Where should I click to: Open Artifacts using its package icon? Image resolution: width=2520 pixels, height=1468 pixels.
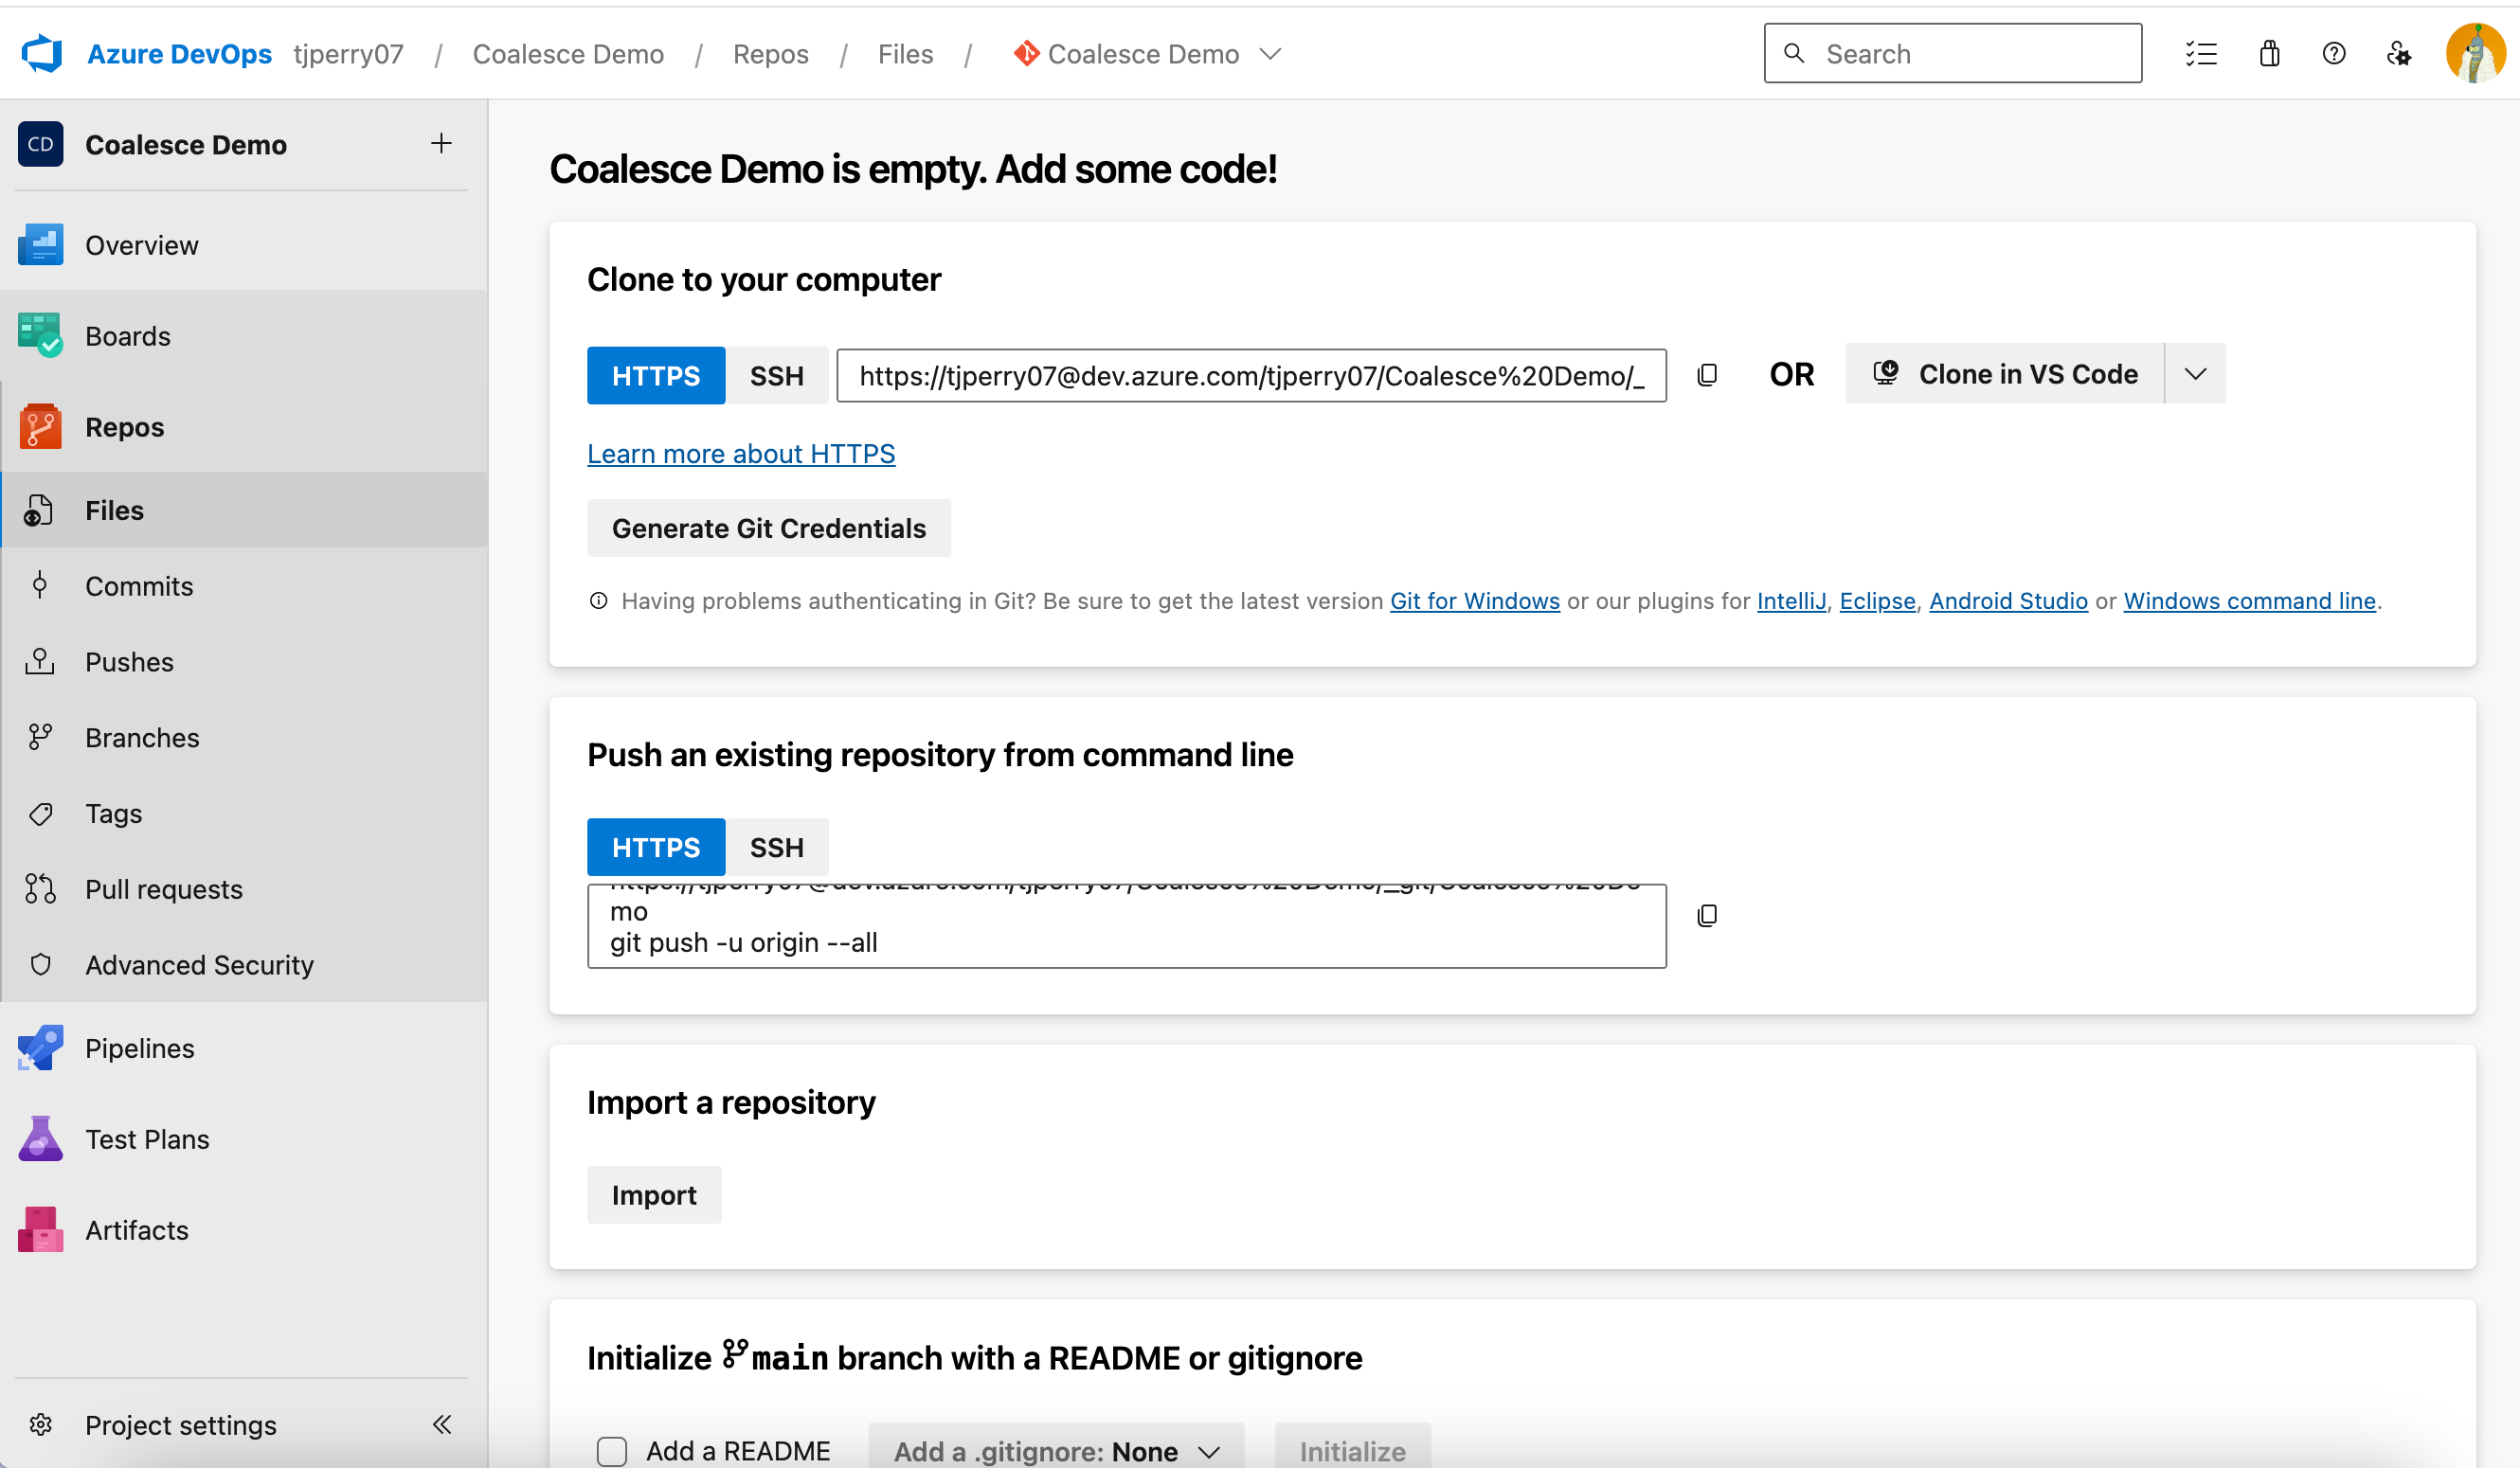pyautogui.click(x=40, y=1230)
